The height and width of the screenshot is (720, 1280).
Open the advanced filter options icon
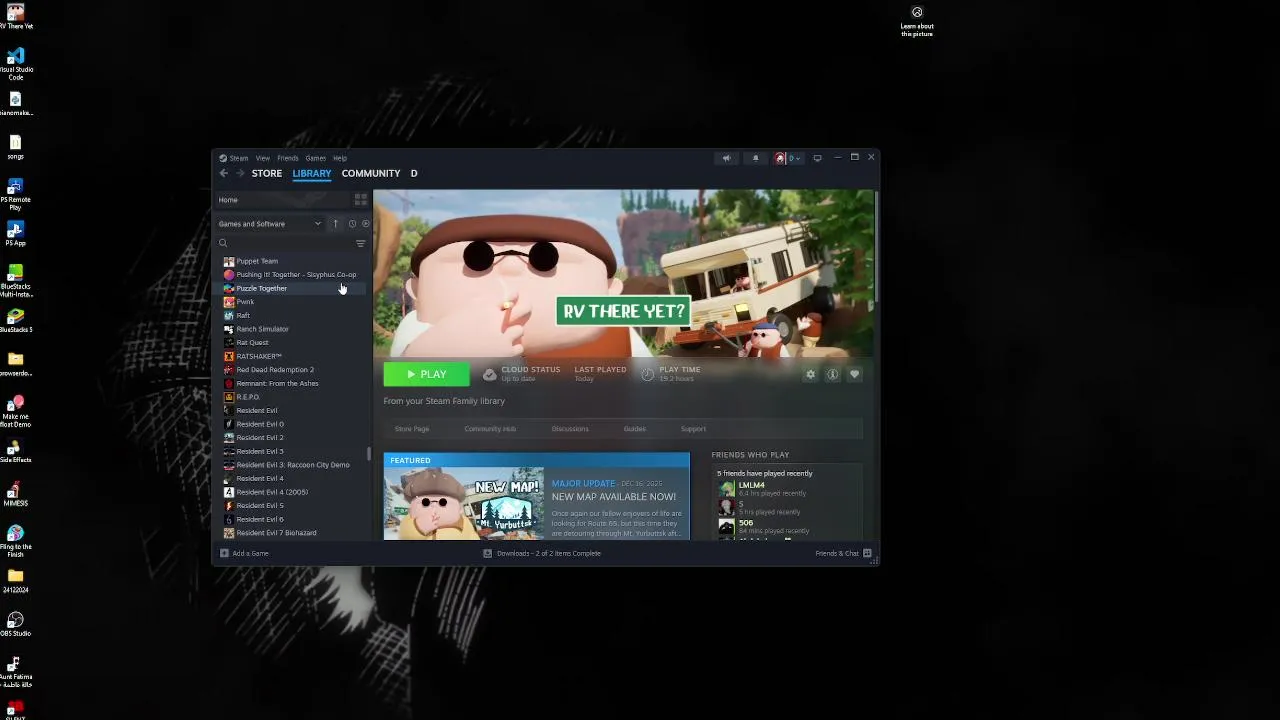361,243
